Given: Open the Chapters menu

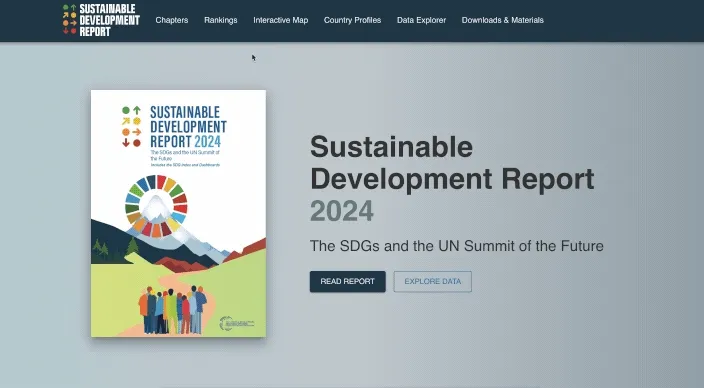Looking at the screenshot, I should 172,20.
